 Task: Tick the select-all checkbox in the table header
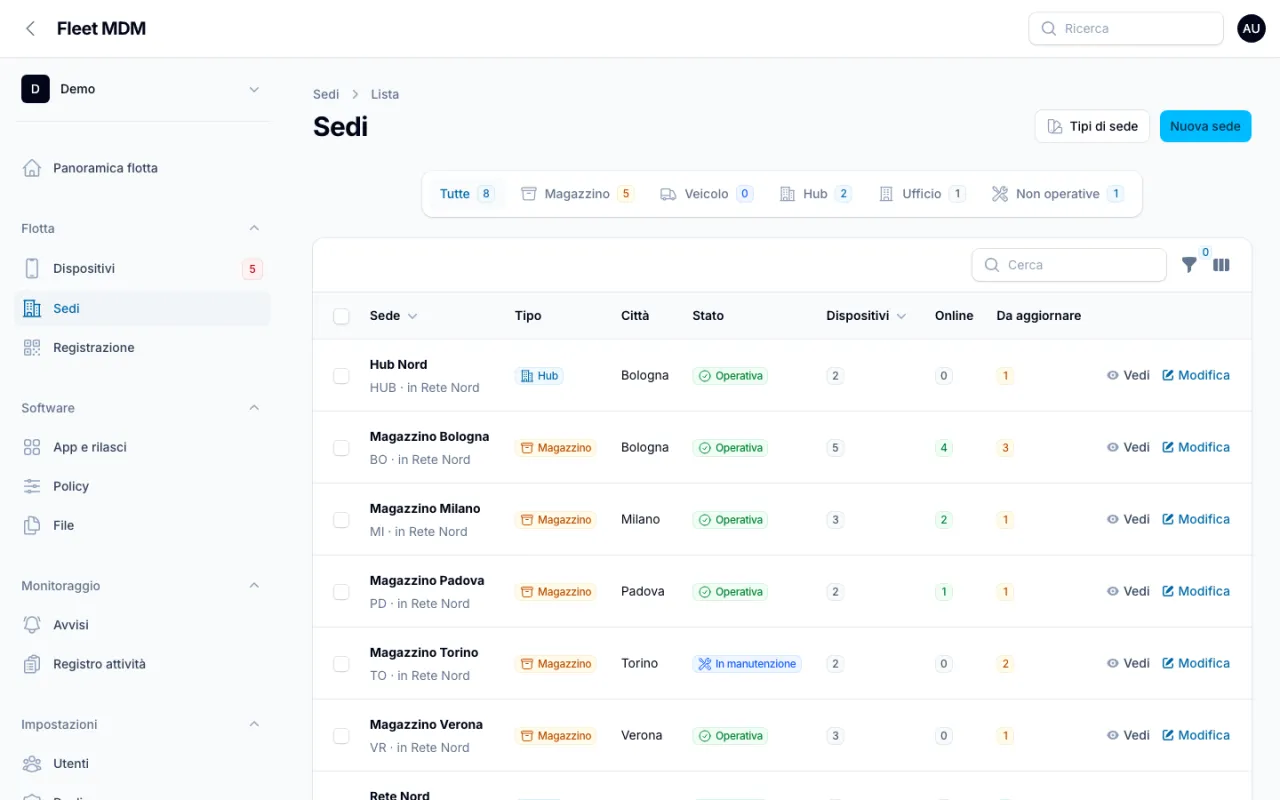341,316
